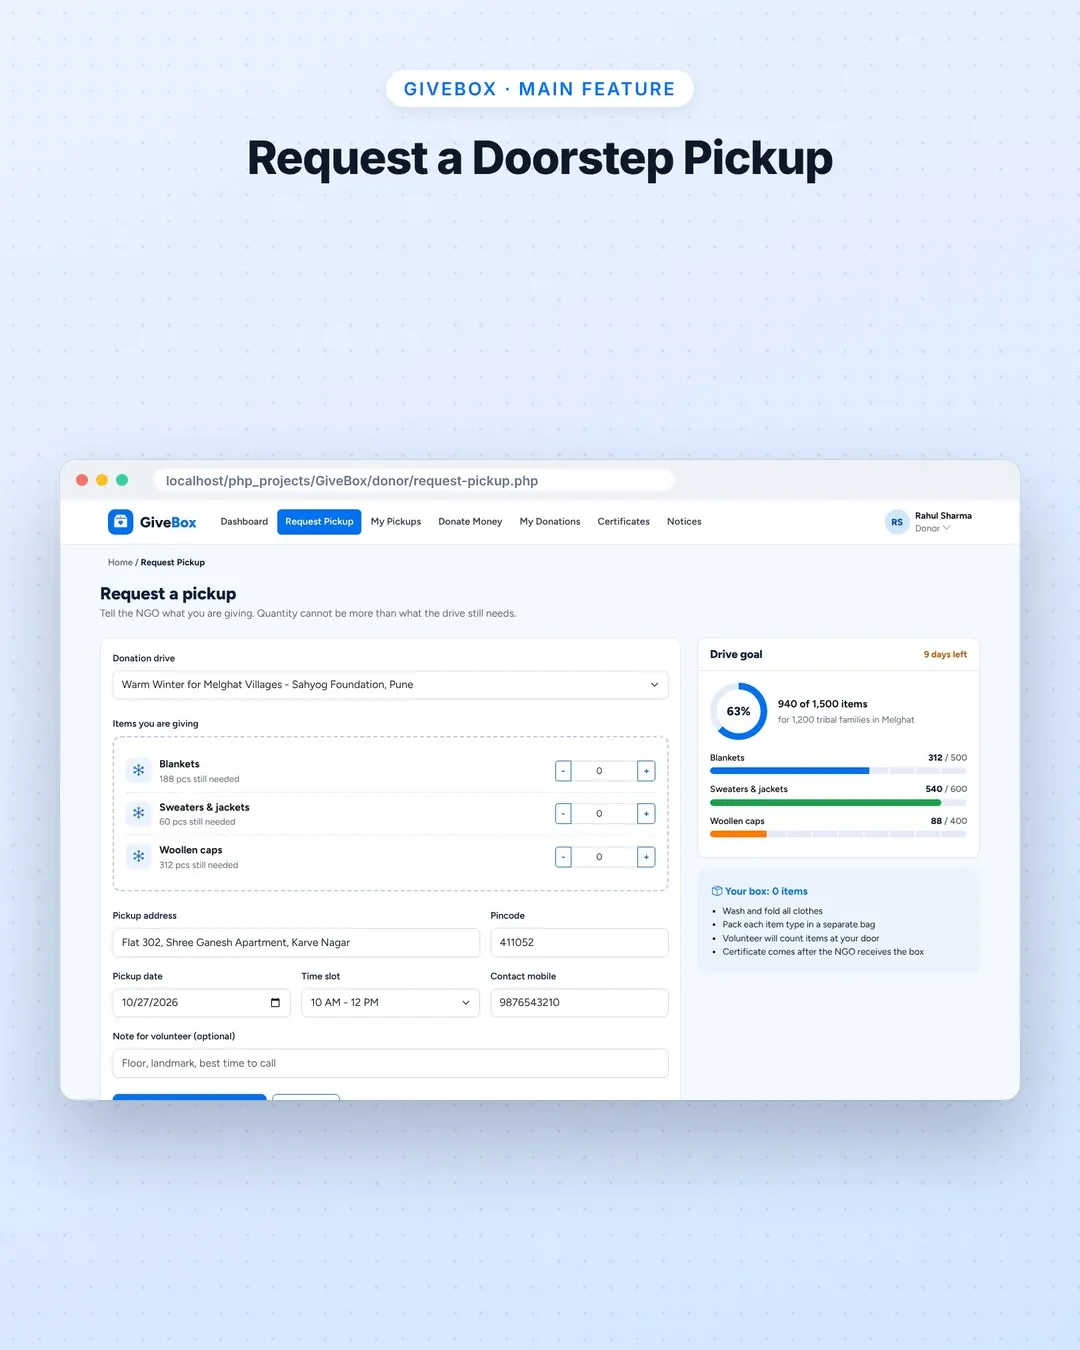This screenshot has height=1350, width=1080.
Task: Click the 'Wash and fold all clothes' tip
Action: coord(772,911)
